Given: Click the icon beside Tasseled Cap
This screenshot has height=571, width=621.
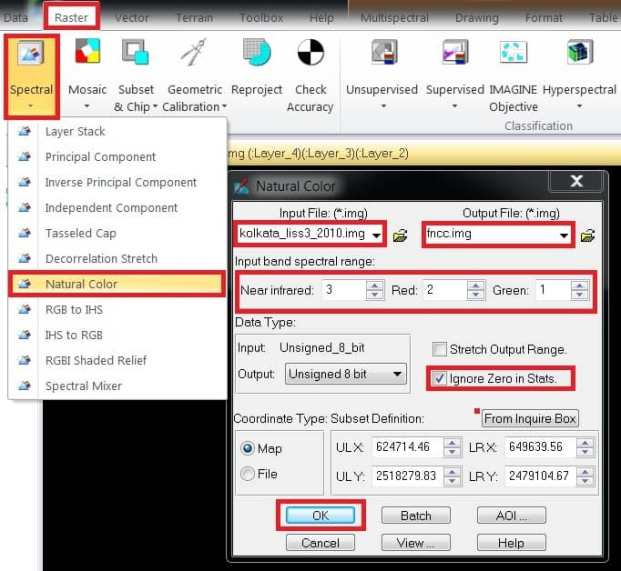Looking at the screenshot, I should pos(25,233).
